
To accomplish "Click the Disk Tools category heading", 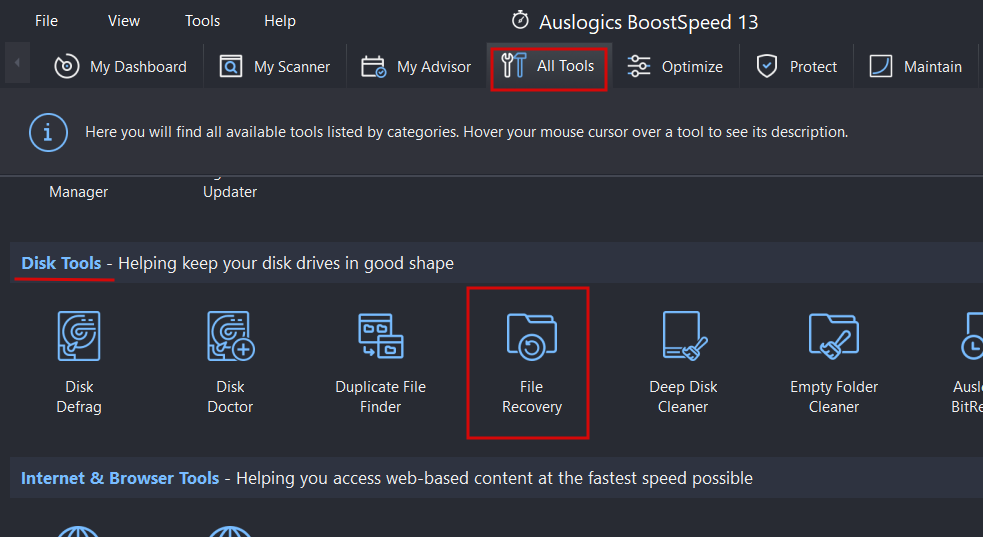I will pyautogui.click(x=61, y=263).
